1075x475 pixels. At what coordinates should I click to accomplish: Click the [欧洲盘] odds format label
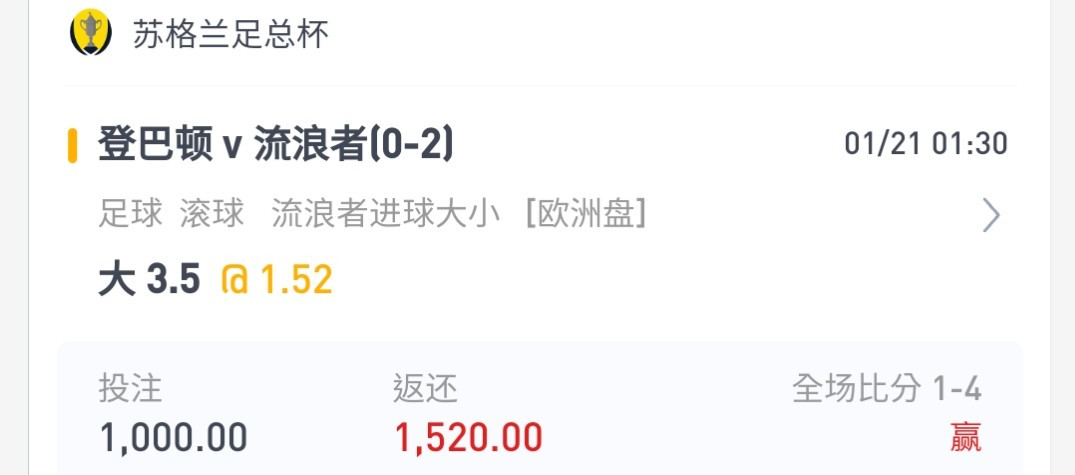click(585, 215)
